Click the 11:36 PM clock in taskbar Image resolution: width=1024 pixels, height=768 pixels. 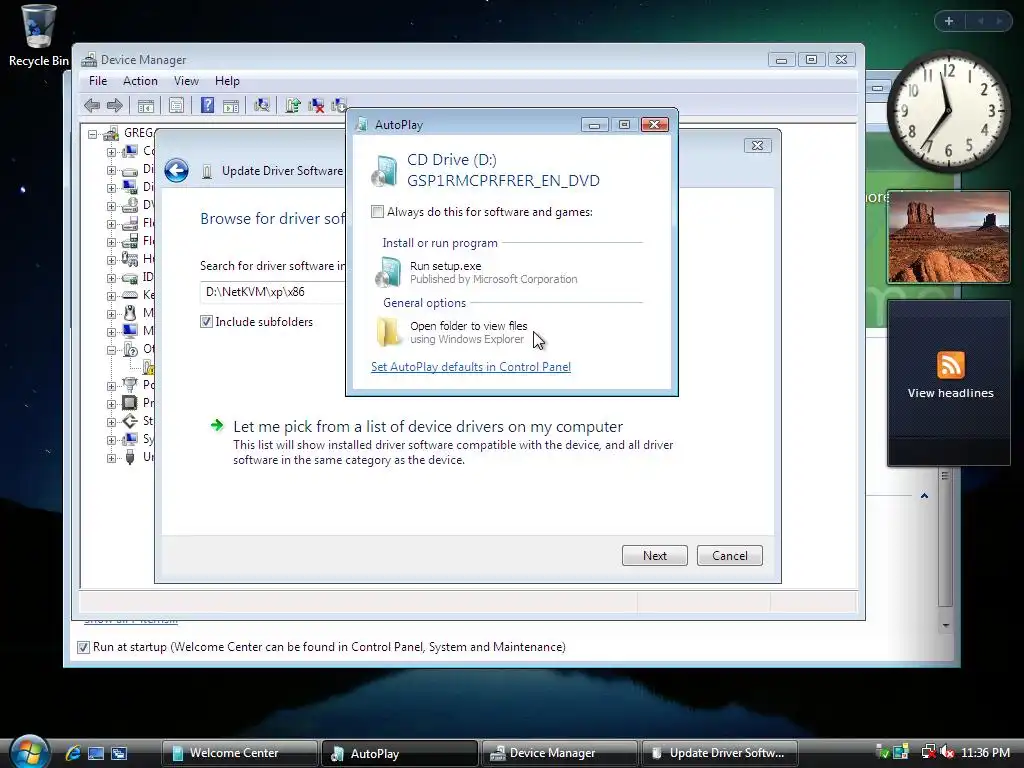pos(985,753)
